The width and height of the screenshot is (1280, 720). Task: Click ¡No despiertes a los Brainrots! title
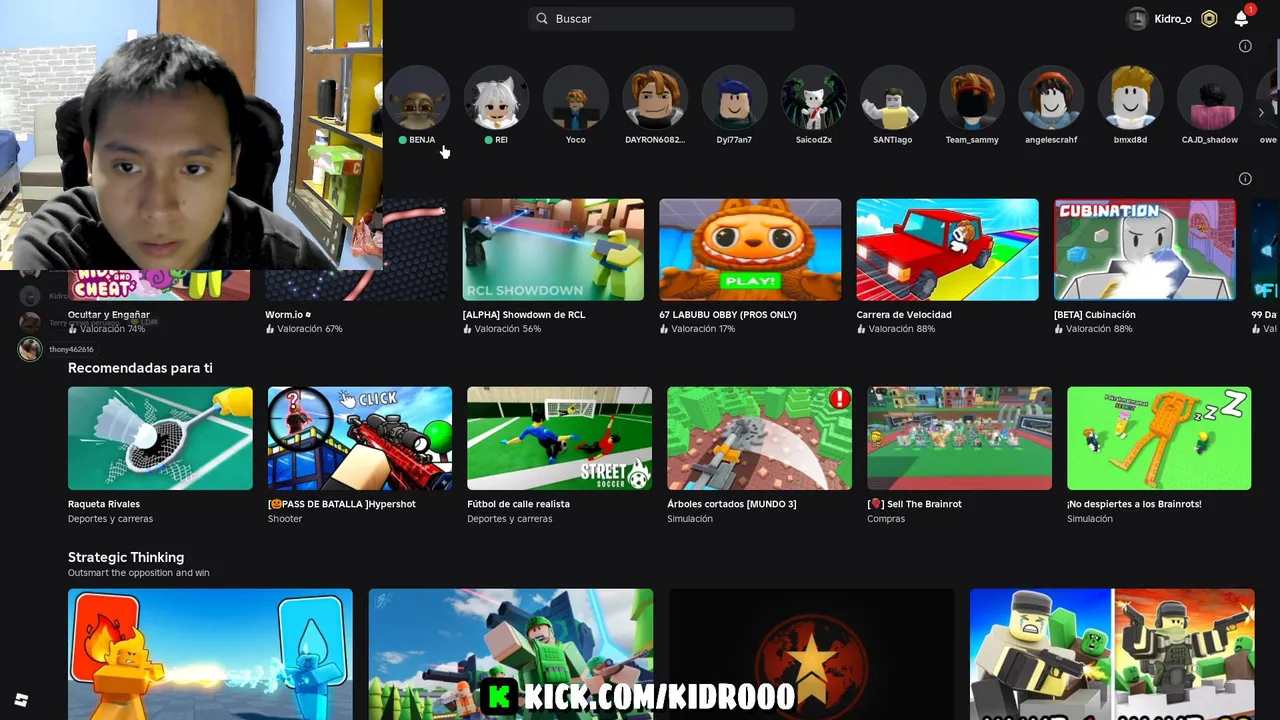point(1134,504)
